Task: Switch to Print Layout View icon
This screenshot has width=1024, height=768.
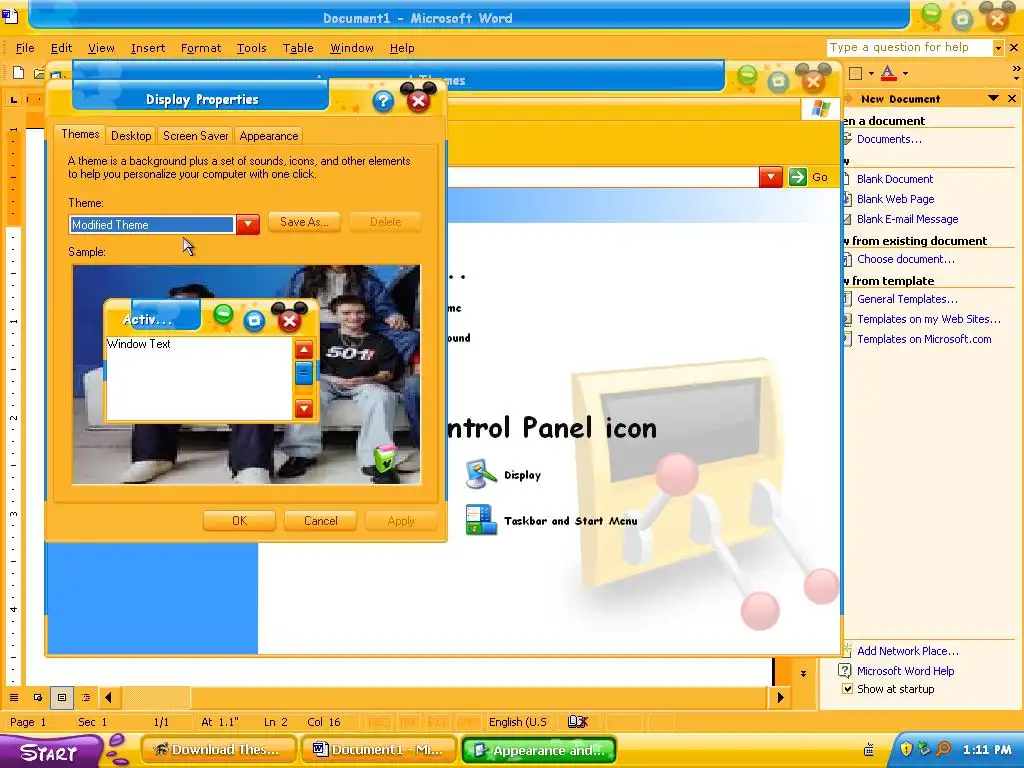Action: 62,697
